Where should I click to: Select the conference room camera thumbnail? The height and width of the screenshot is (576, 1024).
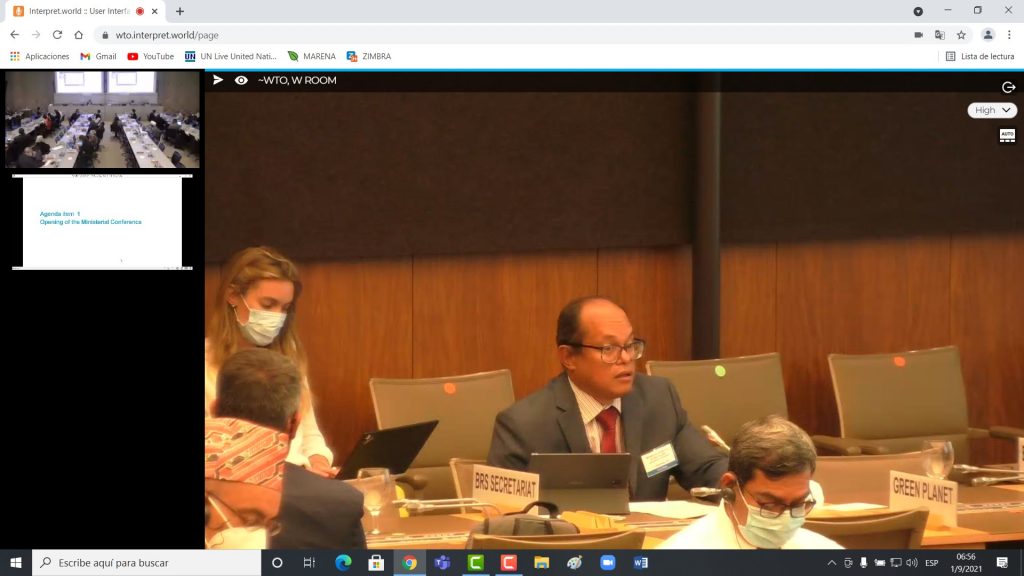tap(102, 120)
